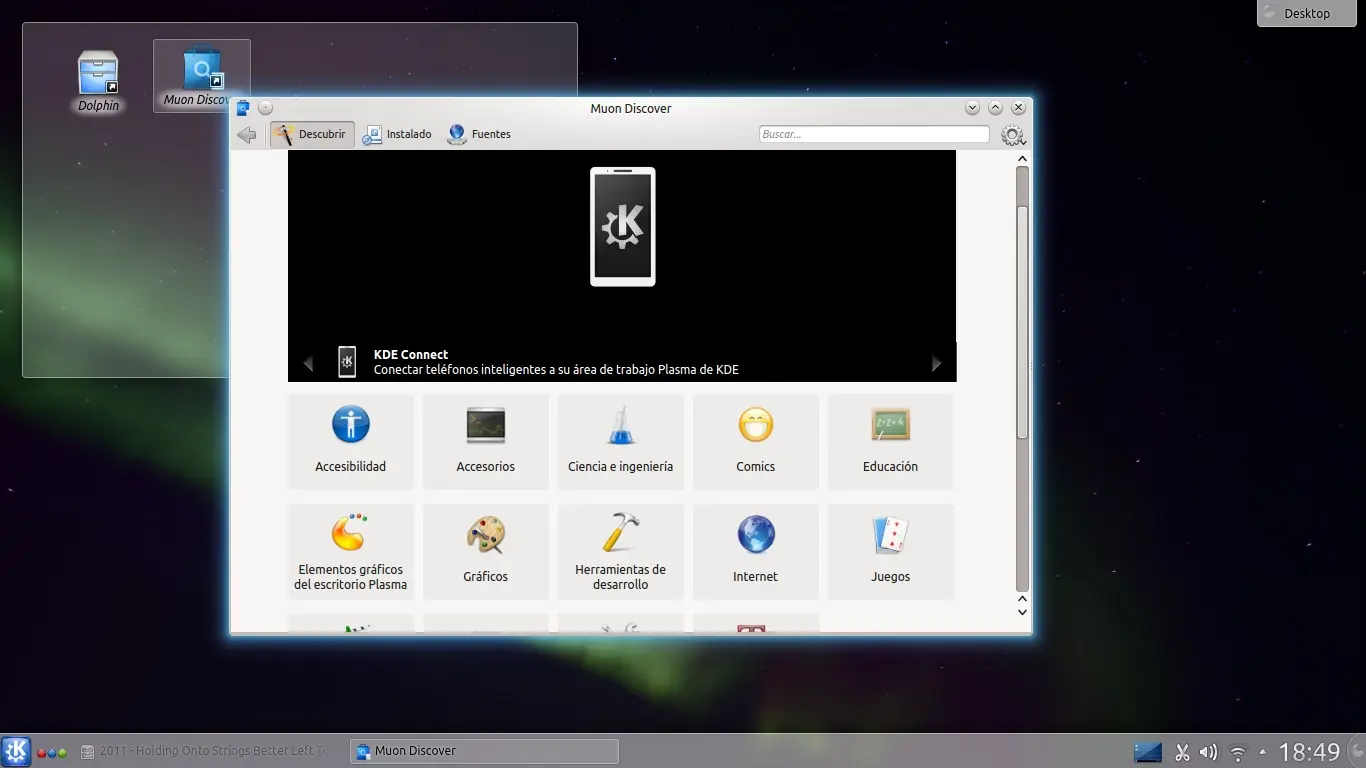Focus the Buscar search field
This screenshot has width=1366, height=768.
pos(874,134)
